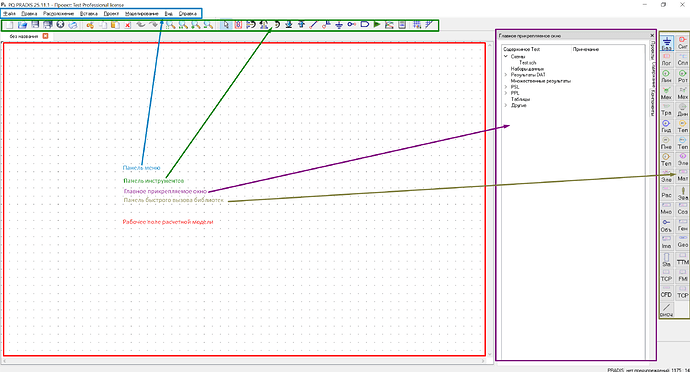
Task: Close the без названия schematic tab
Action: click(x=45, y=36)
